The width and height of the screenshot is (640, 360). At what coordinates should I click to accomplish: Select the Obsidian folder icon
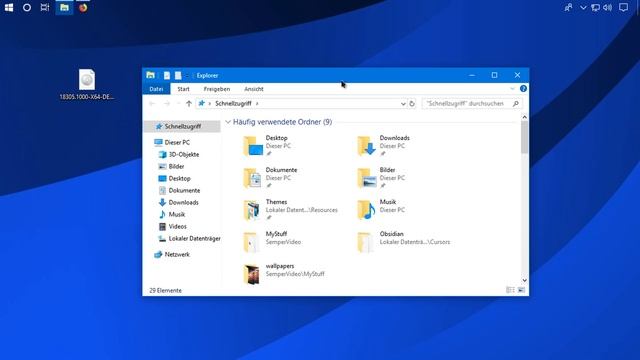pos(365,242)
